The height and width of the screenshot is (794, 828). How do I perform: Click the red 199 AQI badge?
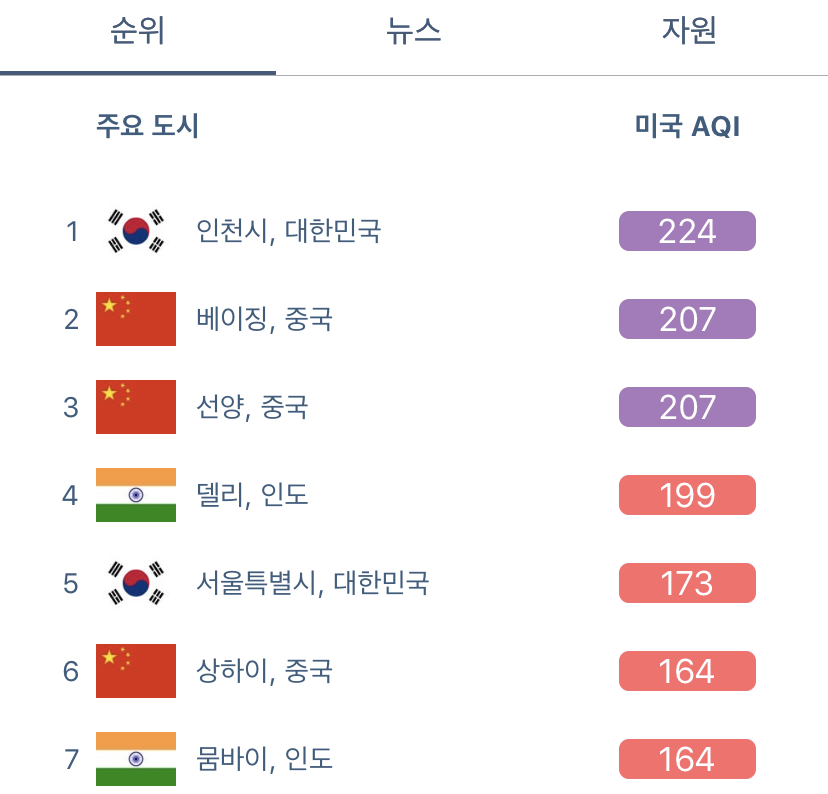click(x=687, y=495)
